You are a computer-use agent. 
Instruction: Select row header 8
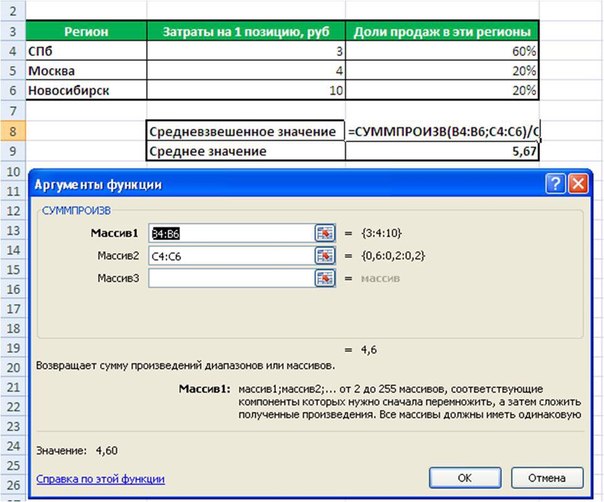[11, 132]
